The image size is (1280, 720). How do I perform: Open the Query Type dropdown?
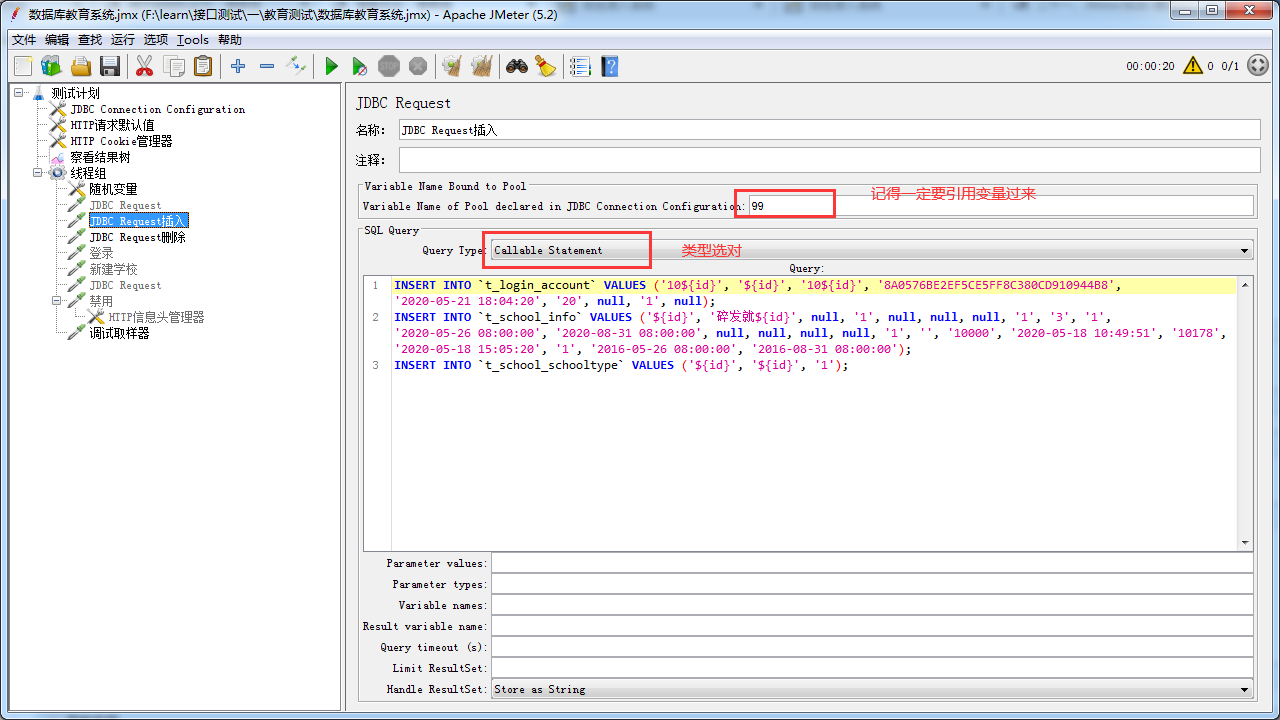click(x=871, y=250)
